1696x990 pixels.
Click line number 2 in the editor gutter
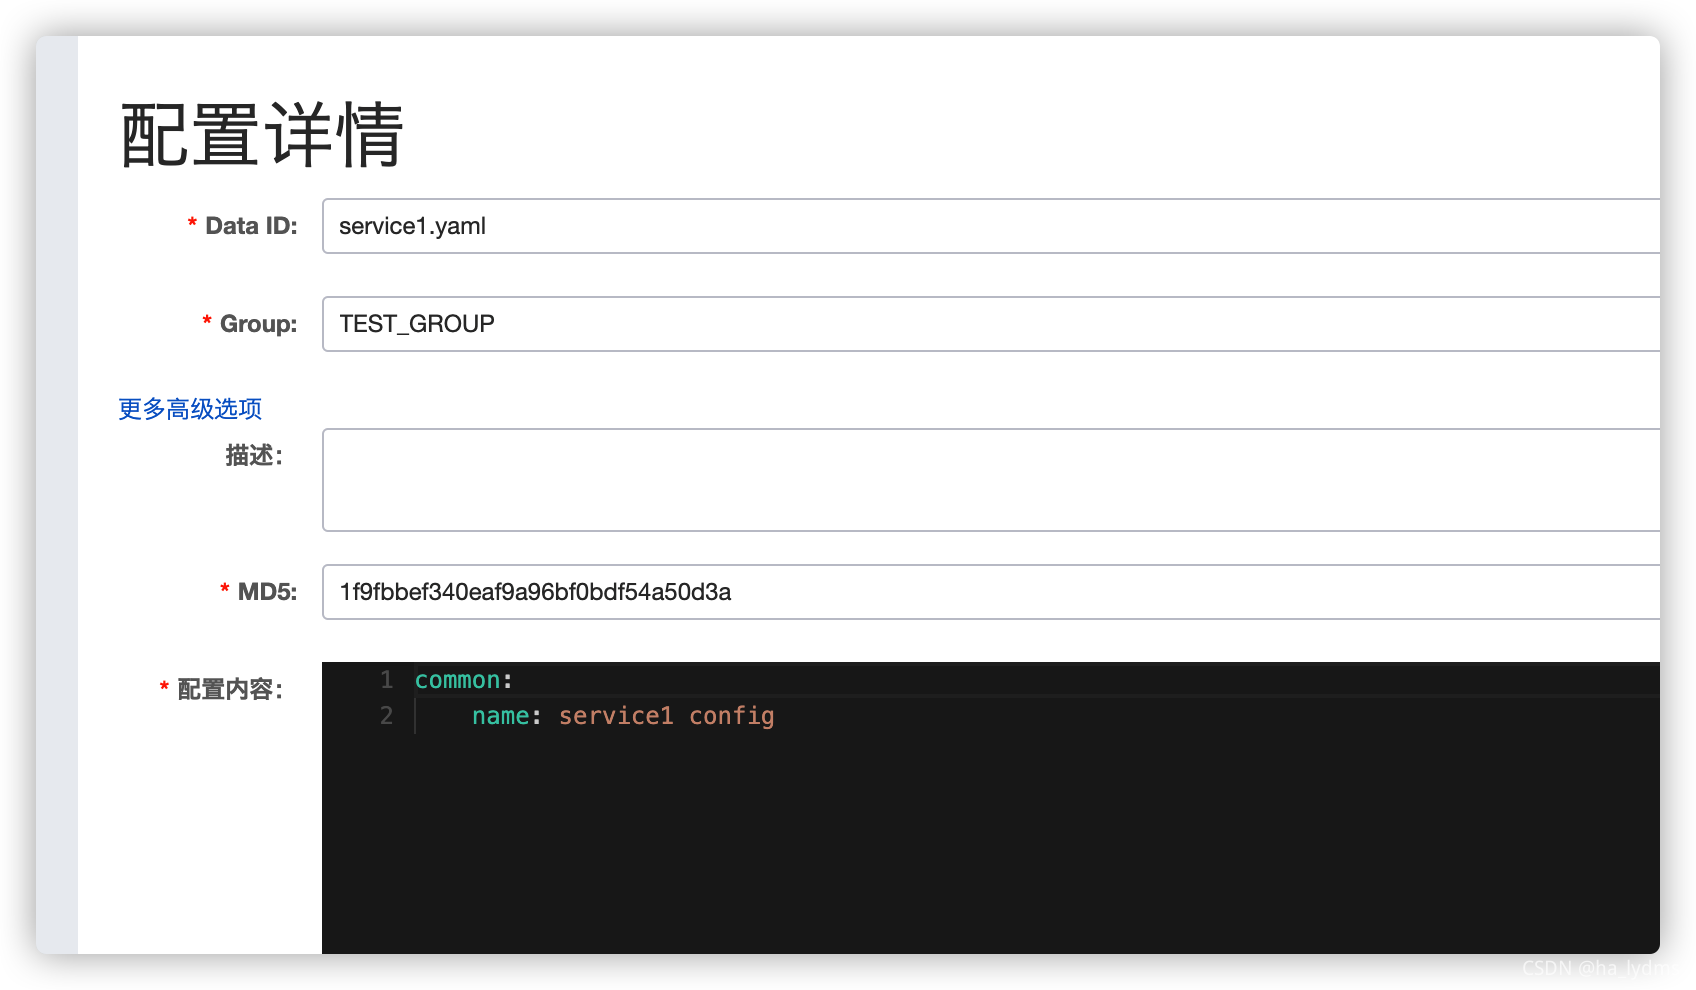386,716
